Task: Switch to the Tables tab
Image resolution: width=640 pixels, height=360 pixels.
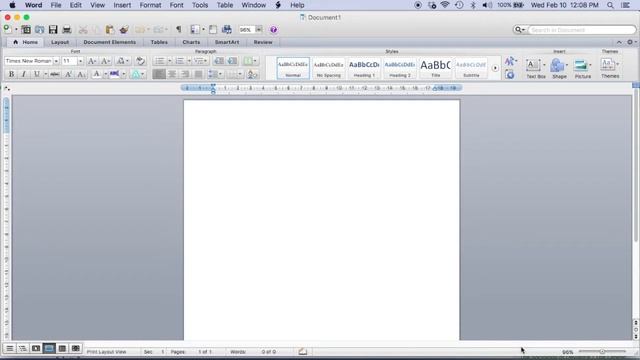Action: (x=159, y=42)
